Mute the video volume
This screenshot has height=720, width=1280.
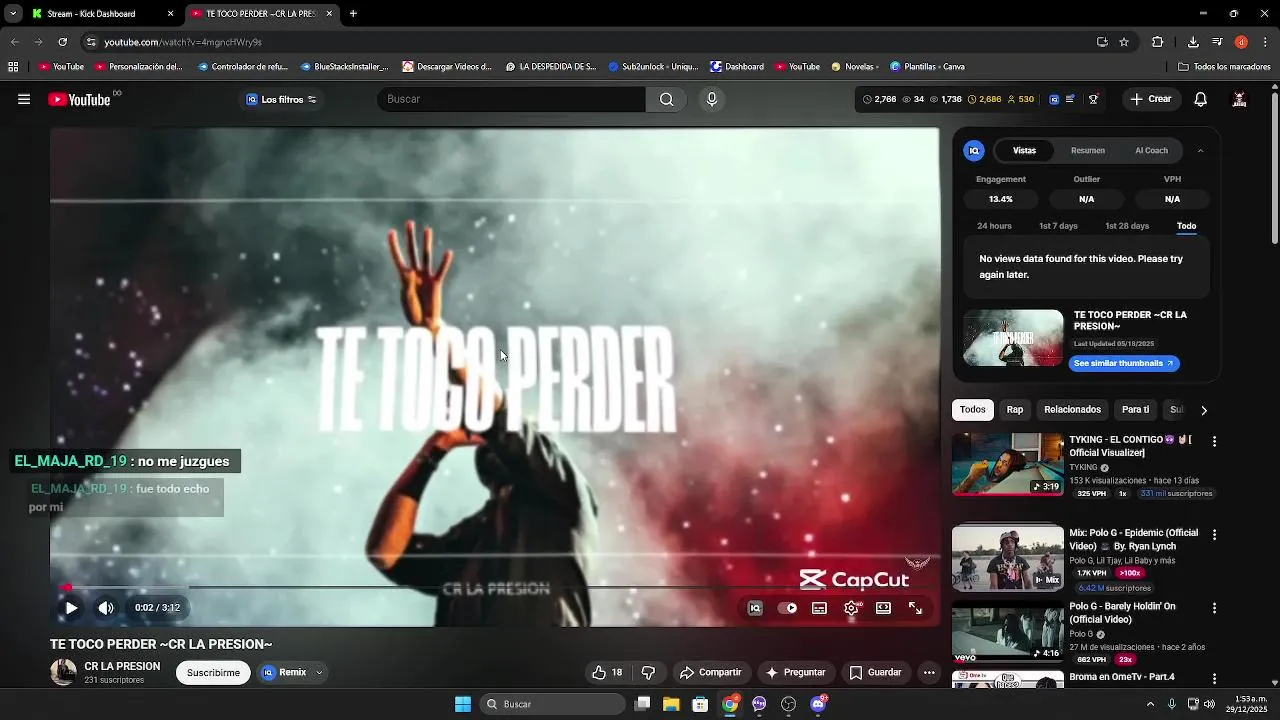click(x=106, y=608)
